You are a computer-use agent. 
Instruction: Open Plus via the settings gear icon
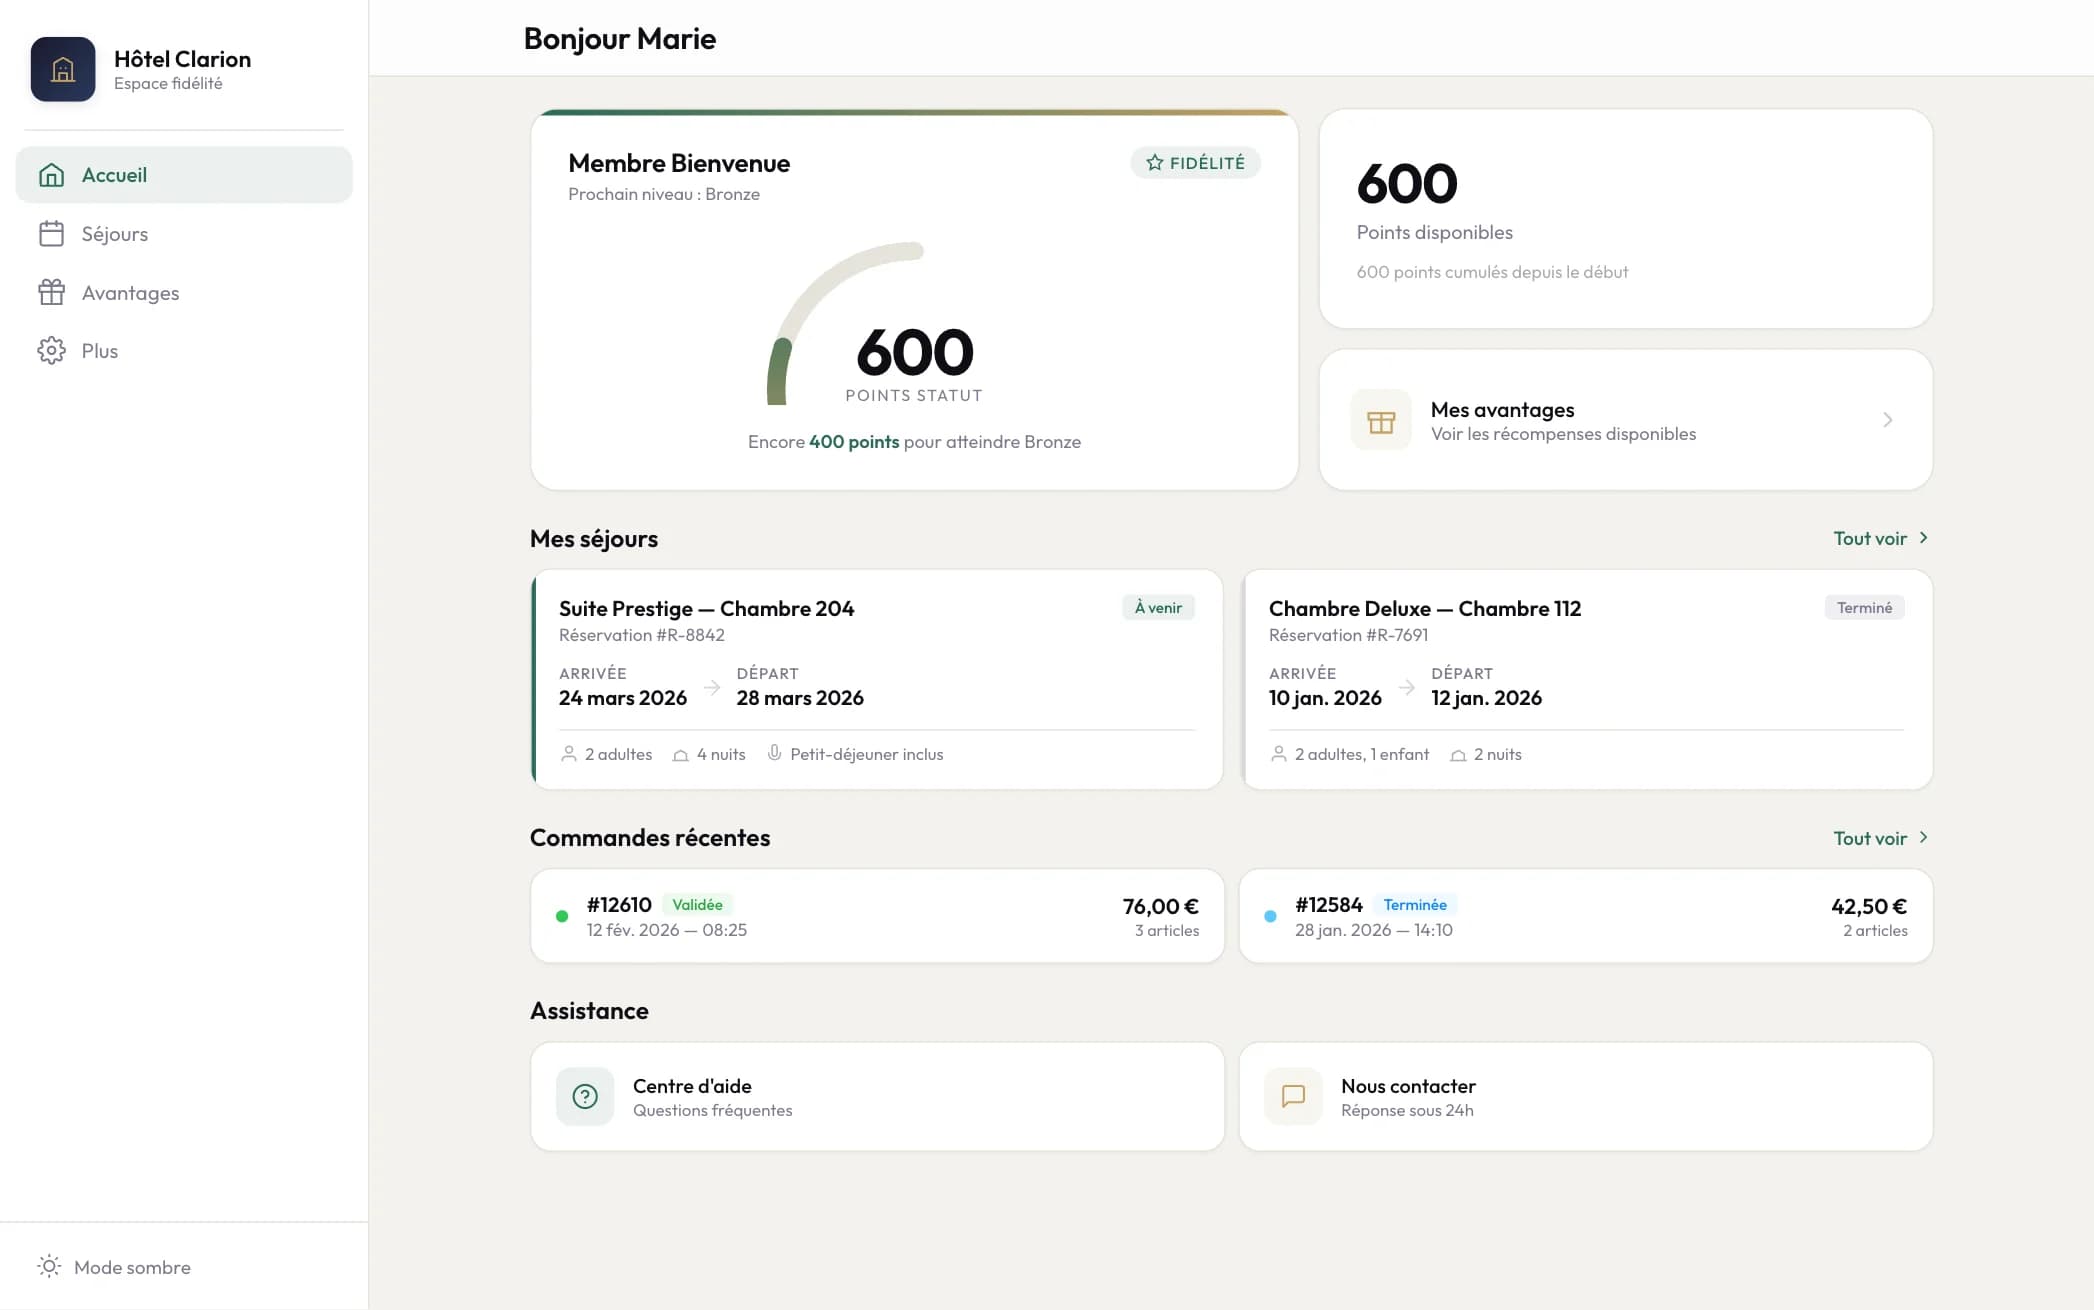(51, 350)
